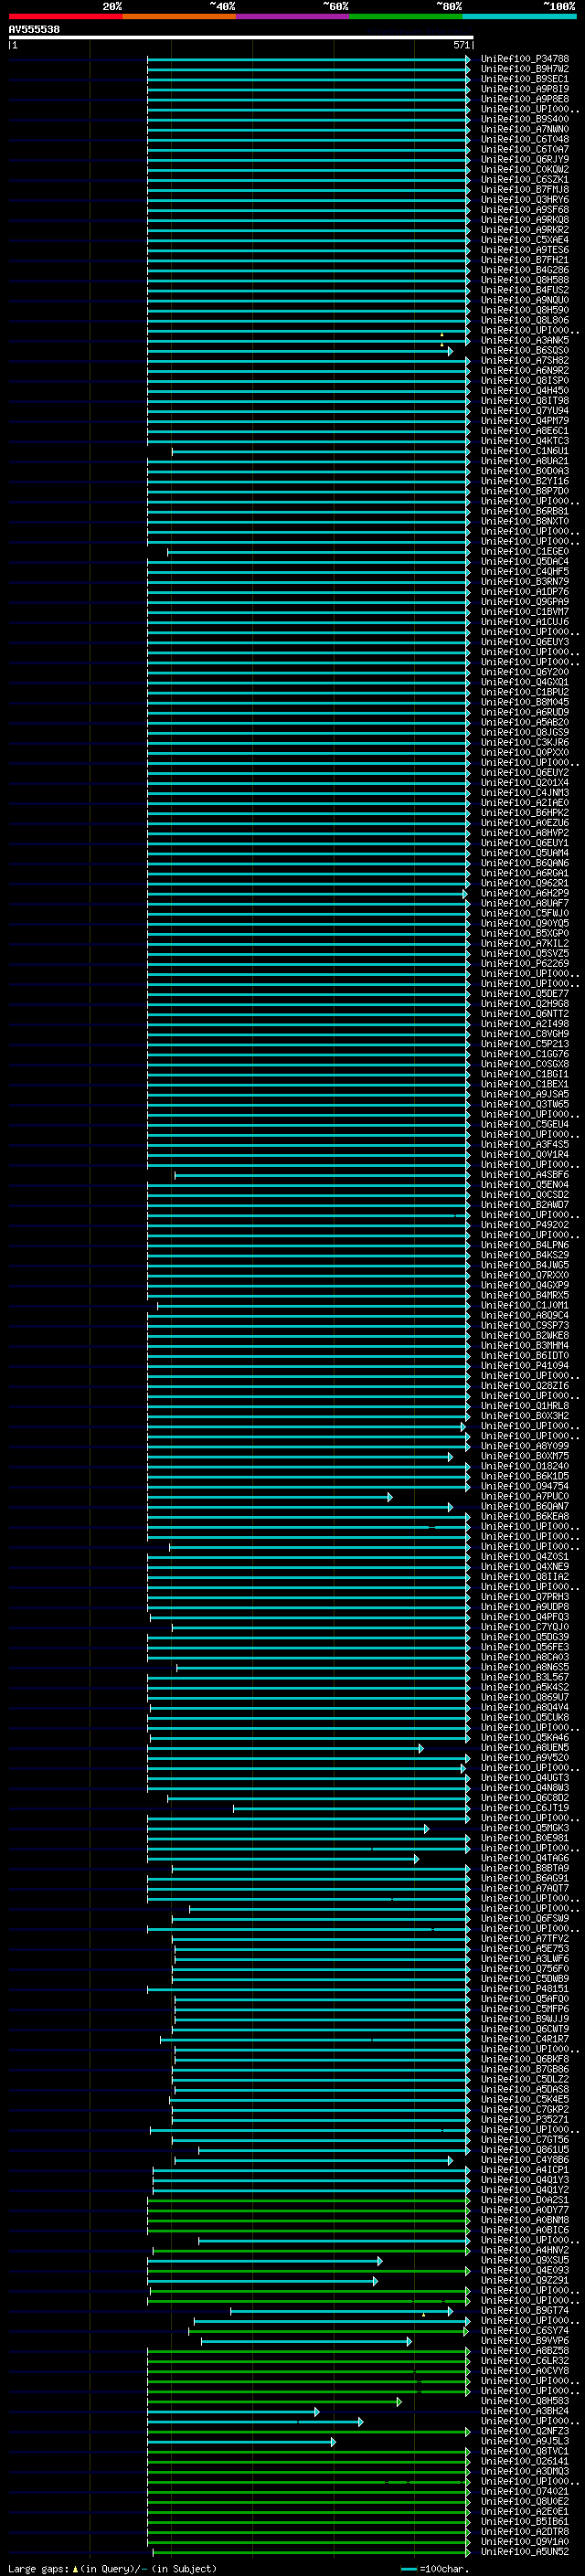Select hit label UniRef100_A9J5L3

[x=524, y=2441]
